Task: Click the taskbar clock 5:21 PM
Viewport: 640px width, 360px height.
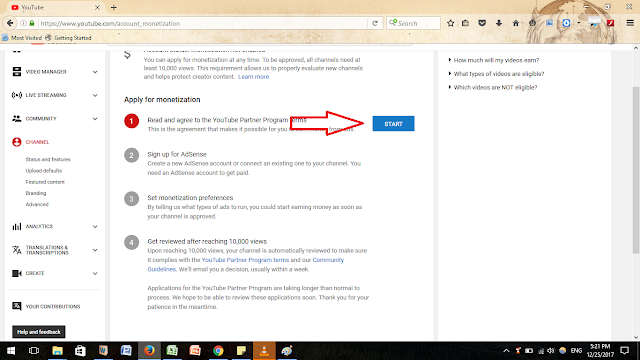Action: tap(600, 351)
